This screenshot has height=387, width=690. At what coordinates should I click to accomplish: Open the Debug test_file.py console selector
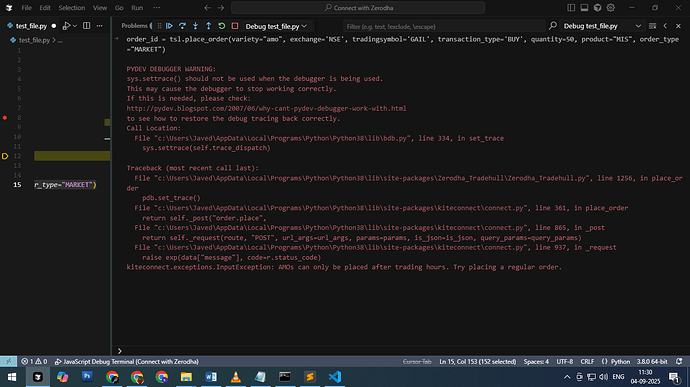click(x=602, y=26)
